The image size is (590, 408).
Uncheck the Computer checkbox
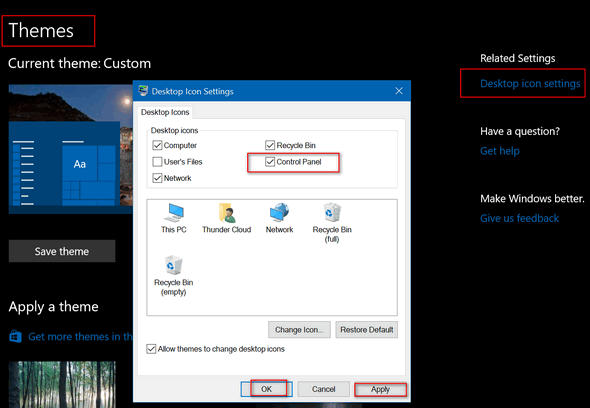157,145
